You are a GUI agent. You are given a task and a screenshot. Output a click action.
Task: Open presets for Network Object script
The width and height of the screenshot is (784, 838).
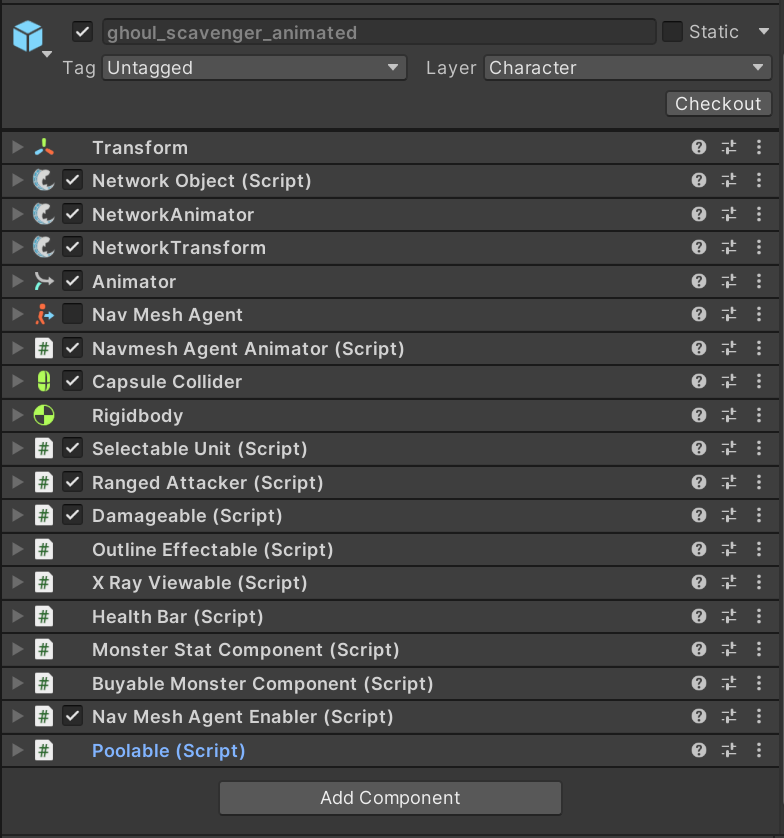(728, 181)
